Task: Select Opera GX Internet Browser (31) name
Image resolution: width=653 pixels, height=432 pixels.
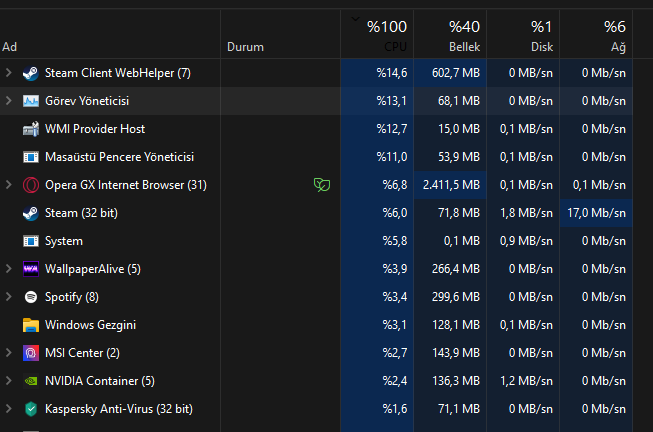Action: (126, 185)
